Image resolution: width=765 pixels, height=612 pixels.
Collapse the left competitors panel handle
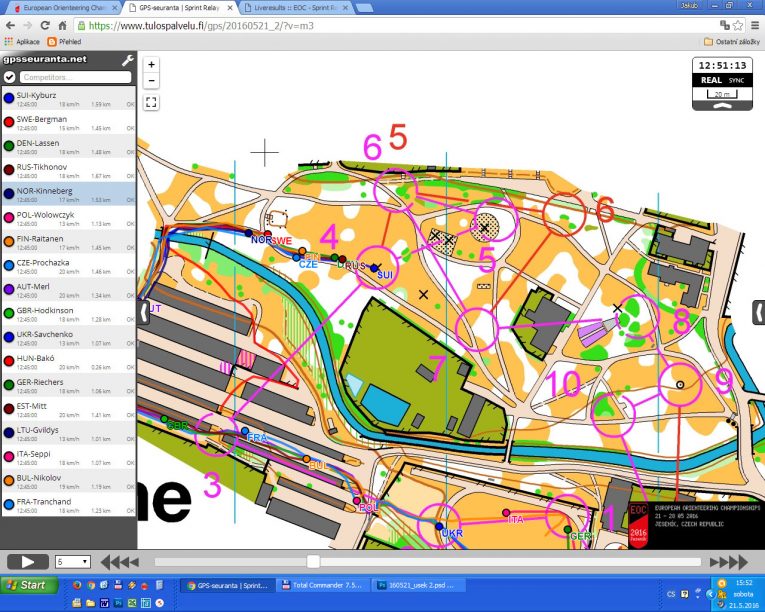click(x=143, y=312)
